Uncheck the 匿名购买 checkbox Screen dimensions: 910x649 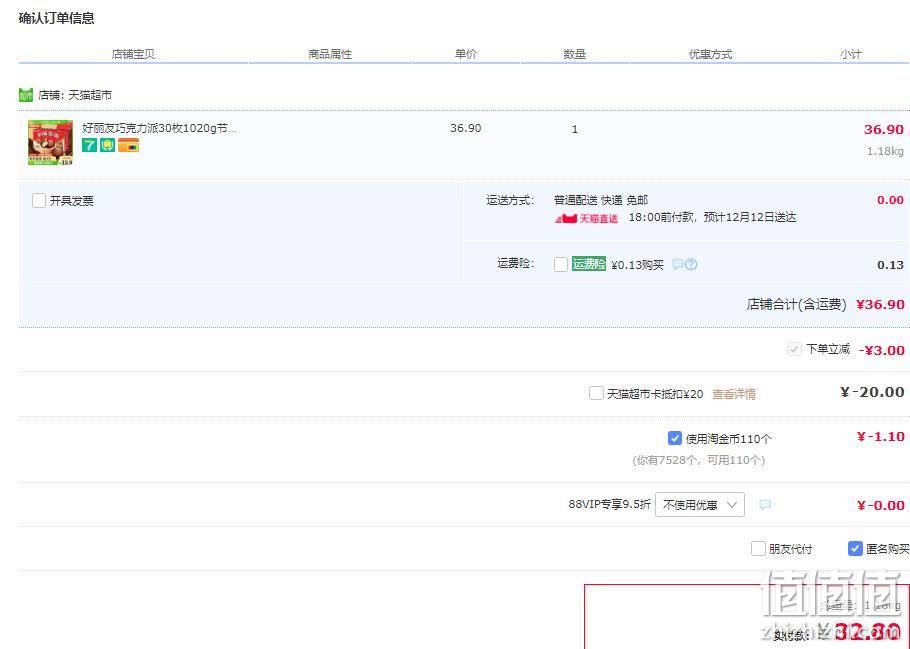pos(855,549)
